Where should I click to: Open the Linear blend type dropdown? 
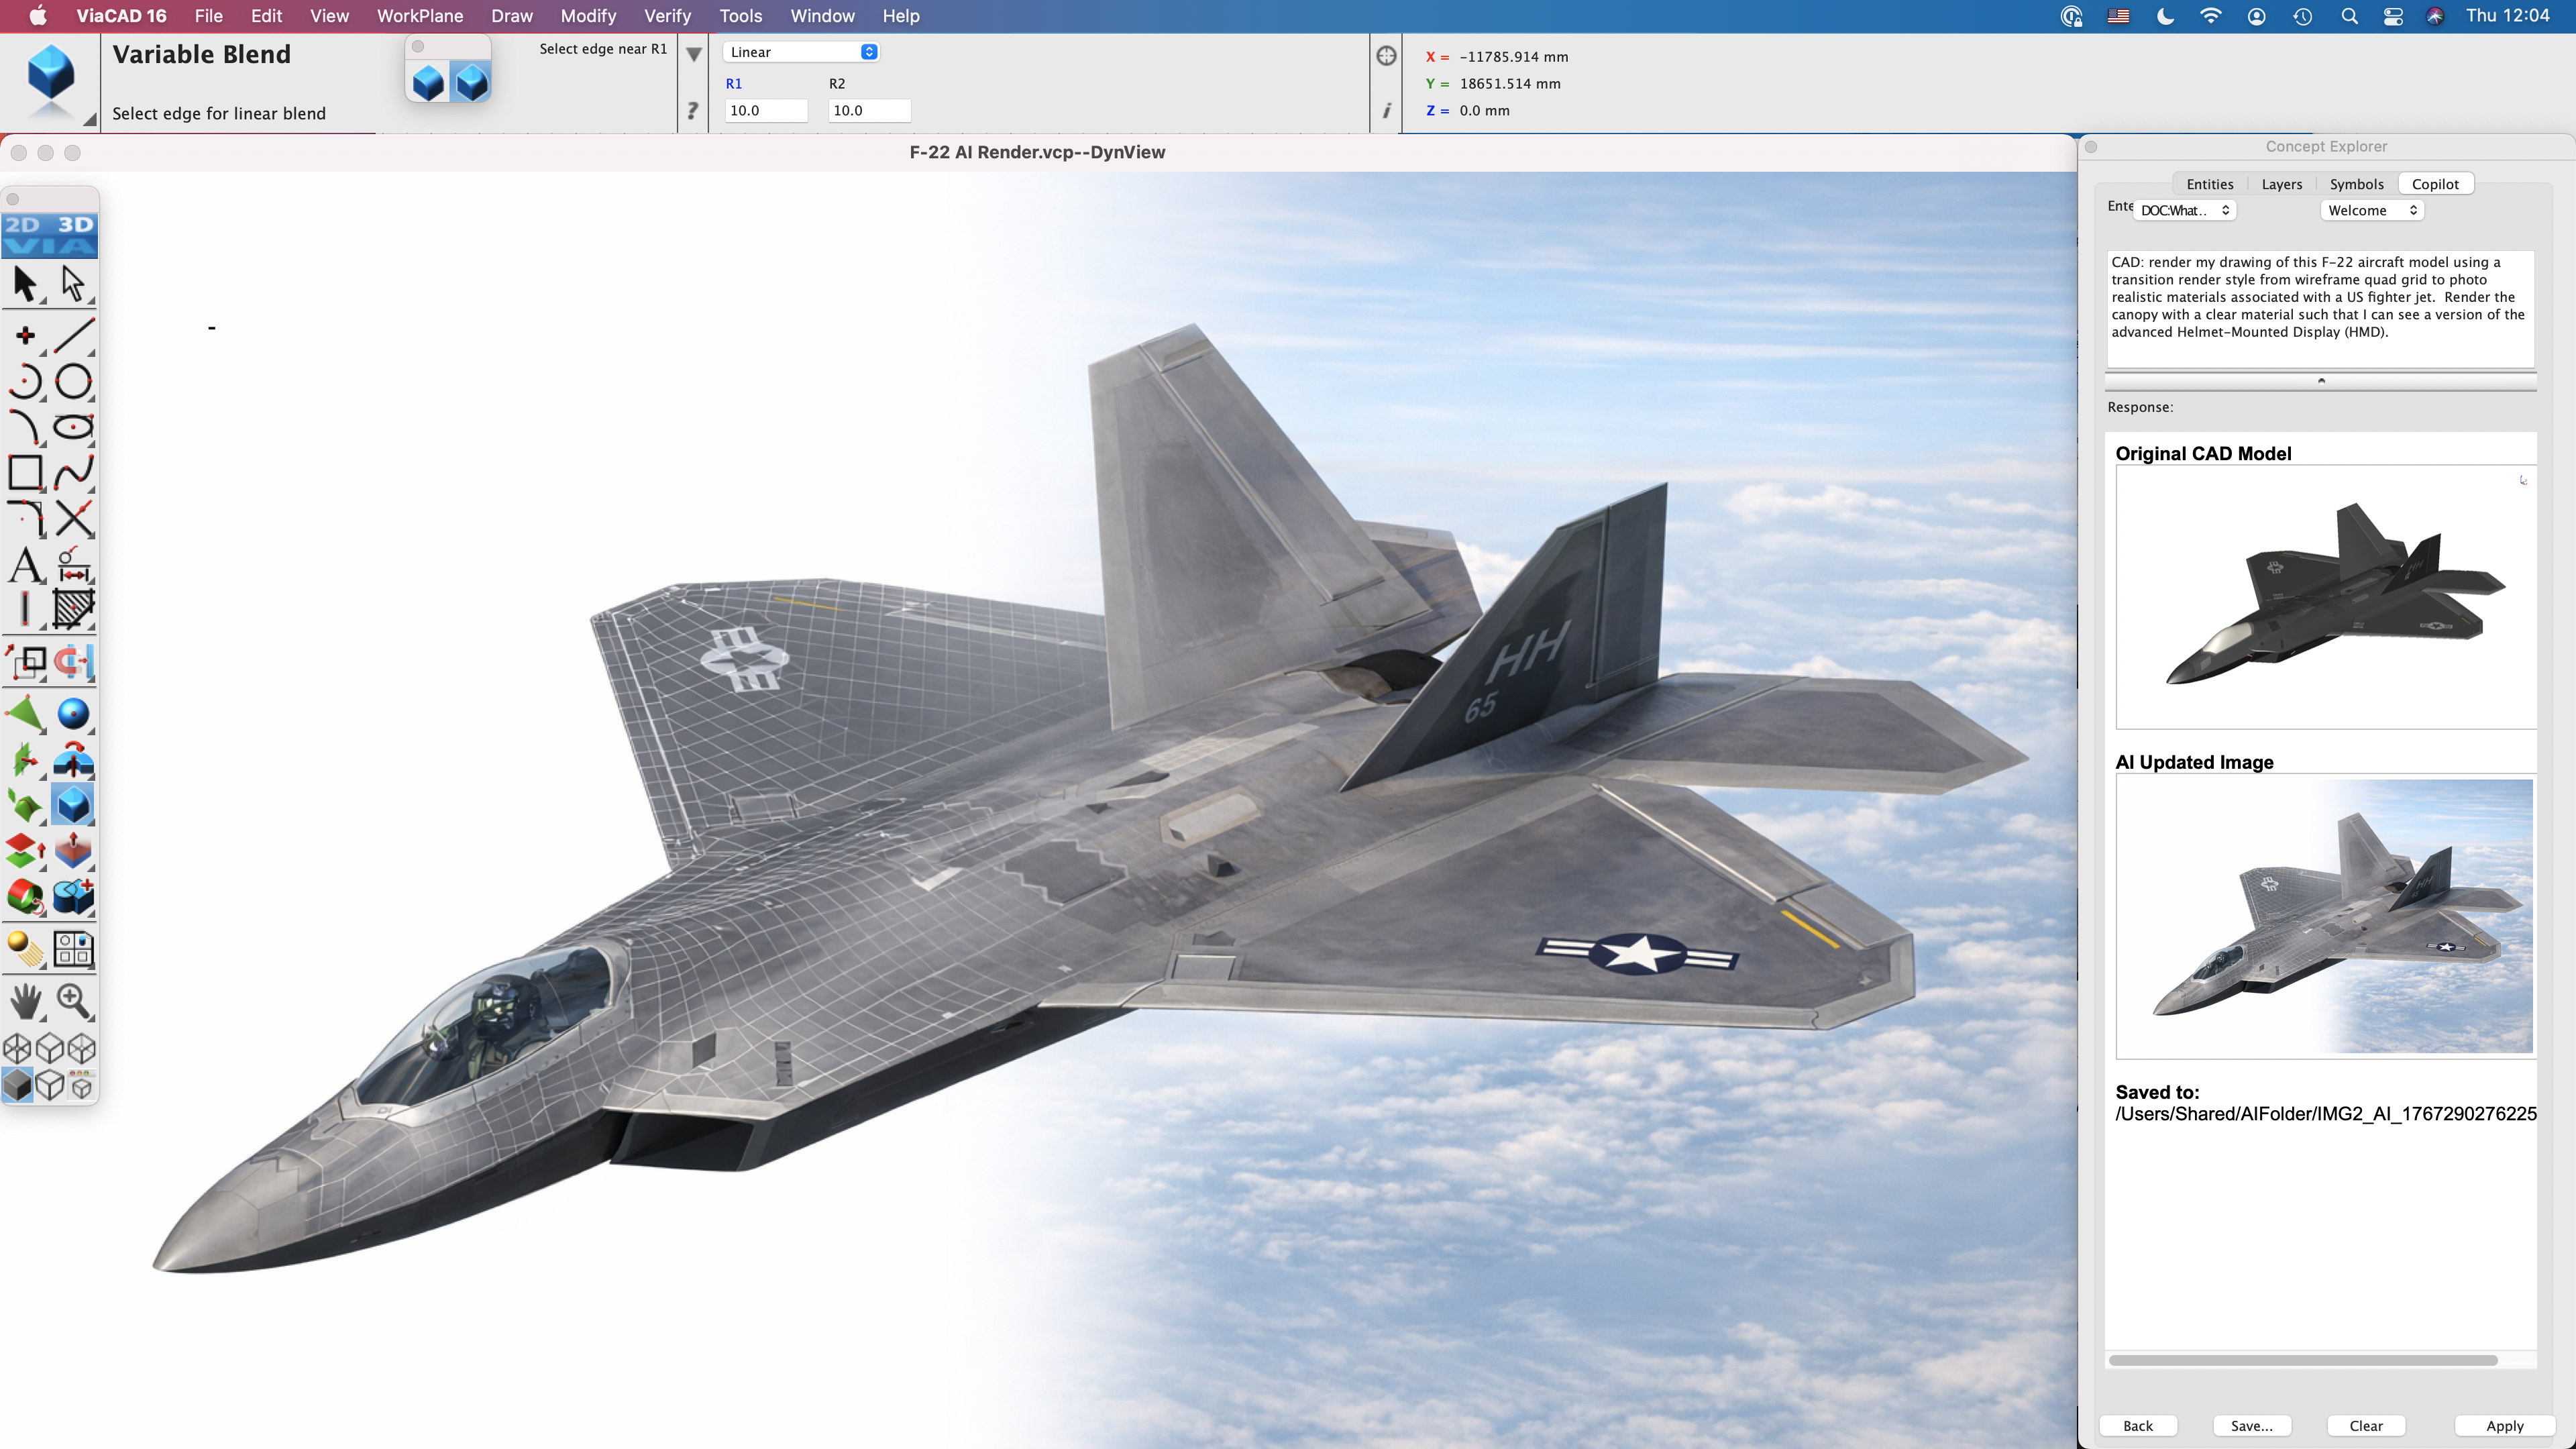(801, 52)
